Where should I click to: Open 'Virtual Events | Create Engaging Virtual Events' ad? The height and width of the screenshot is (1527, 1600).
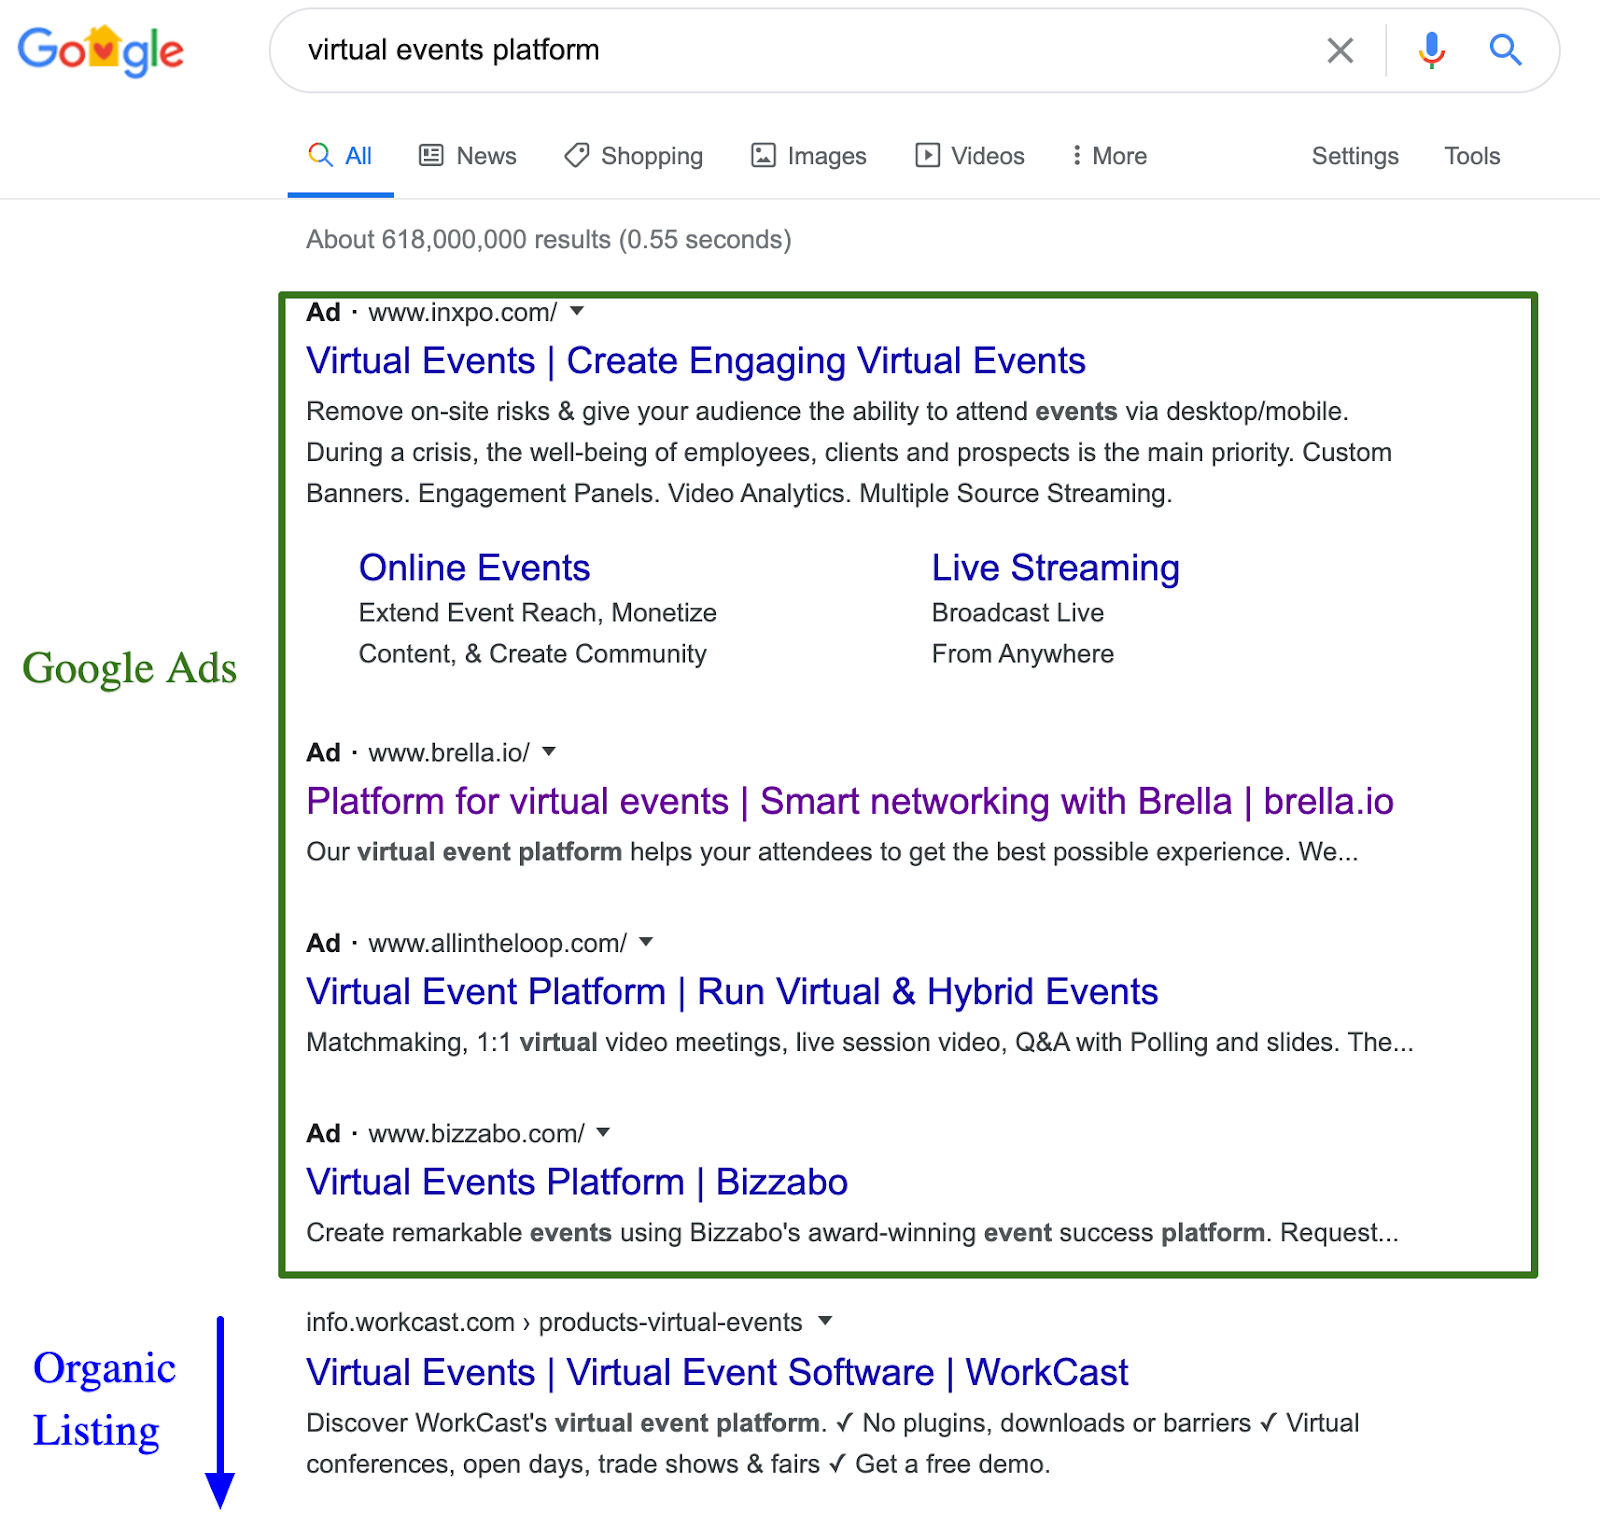pos(696,361)
